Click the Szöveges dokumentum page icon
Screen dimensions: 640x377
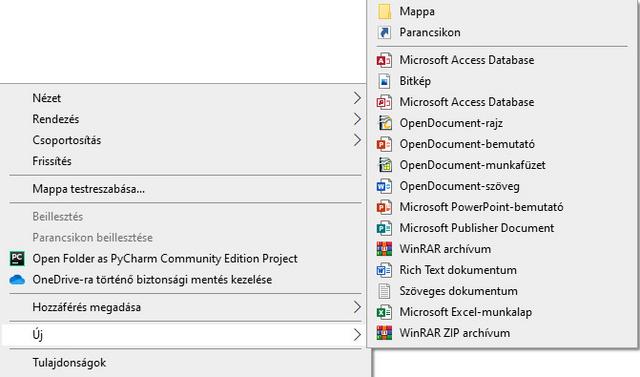coord(384,291)
